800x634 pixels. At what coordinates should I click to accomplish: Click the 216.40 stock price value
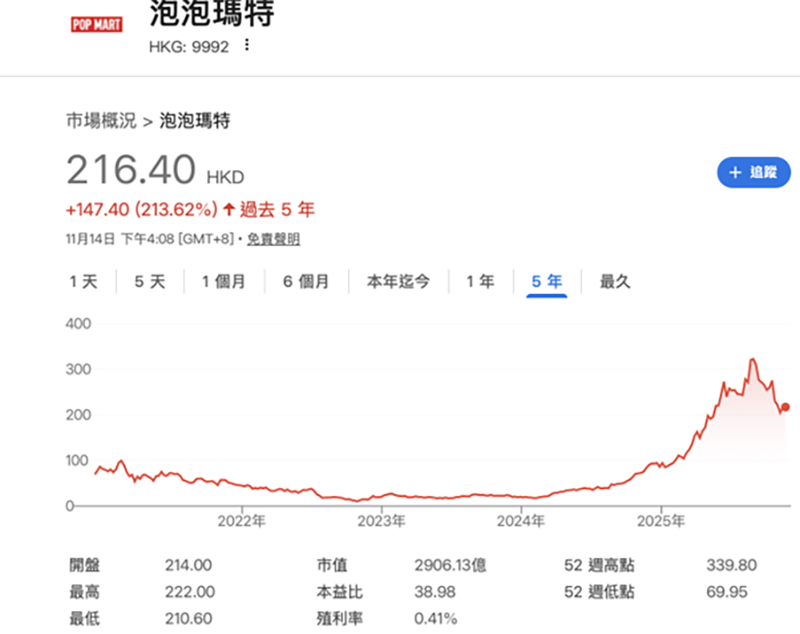(x=131, y=171)
